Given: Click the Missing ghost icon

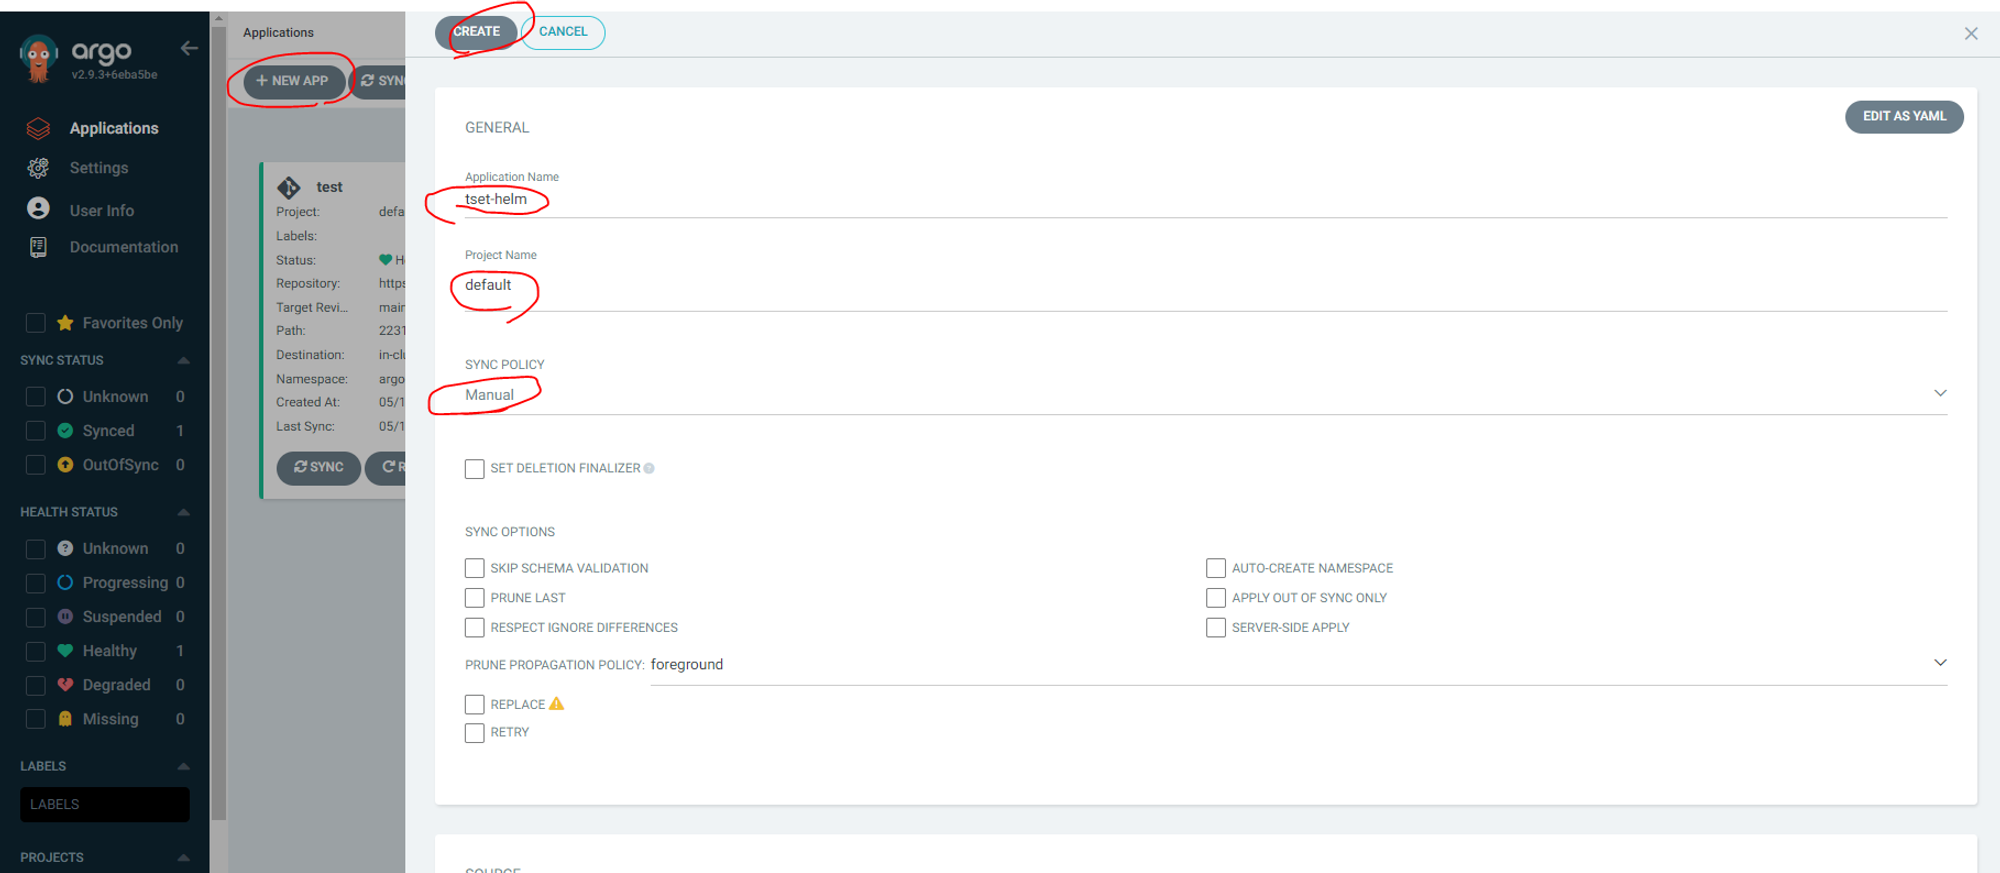Looking at the screenshot, I should pyautogui.click(x=65, y=718).
